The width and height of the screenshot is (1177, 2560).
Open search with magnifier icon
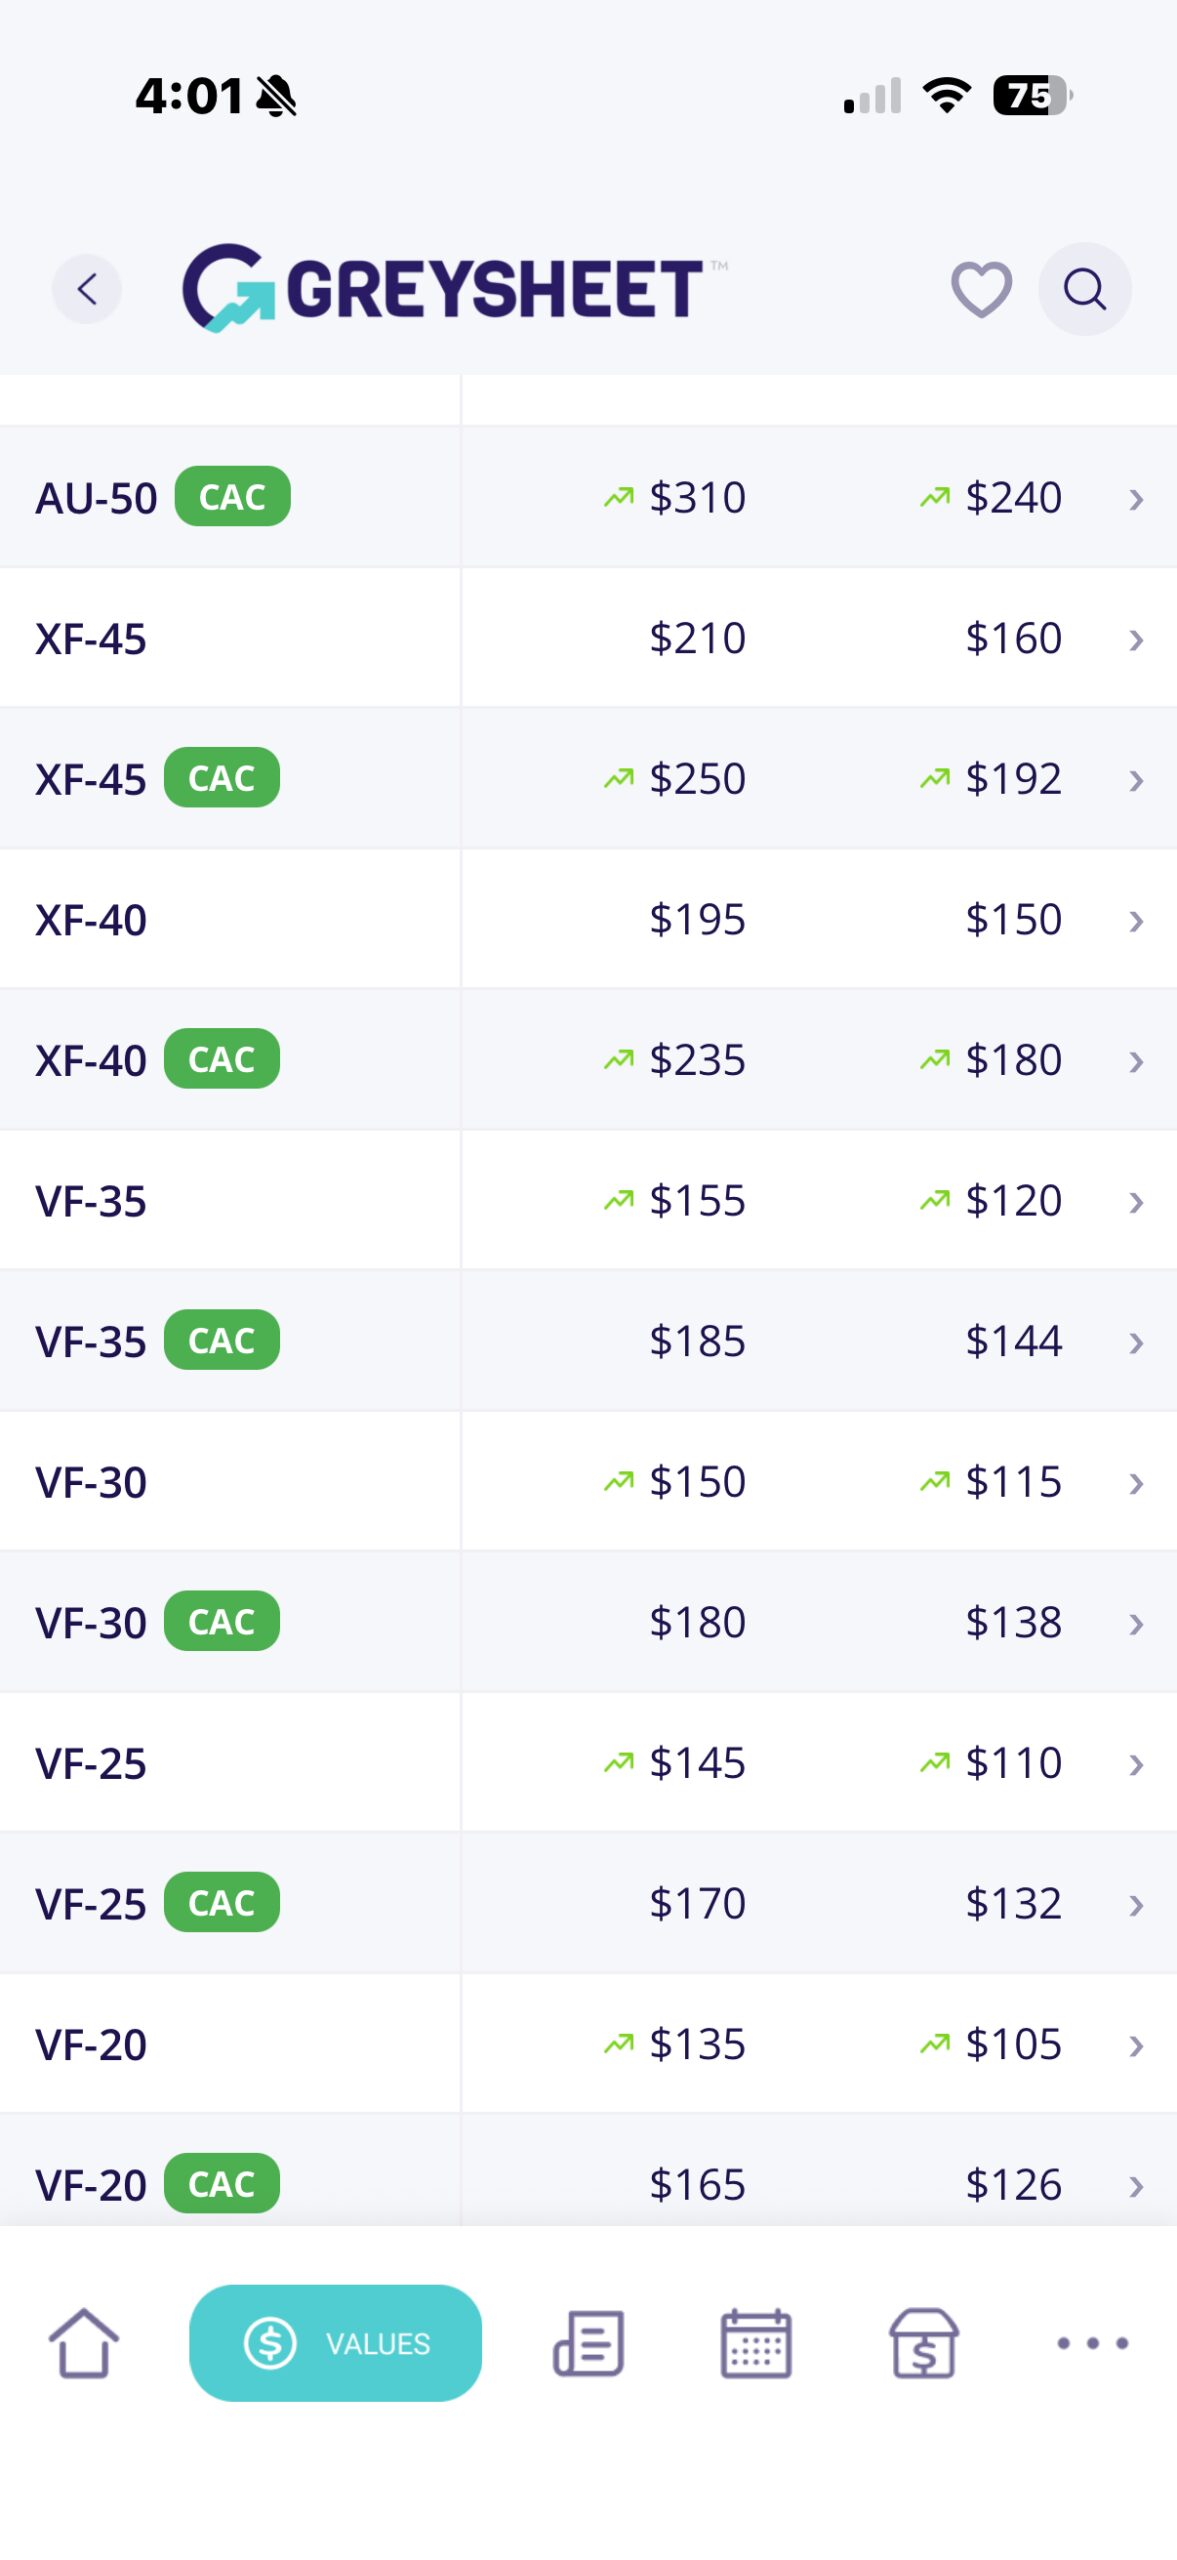tap(1085, 289)
